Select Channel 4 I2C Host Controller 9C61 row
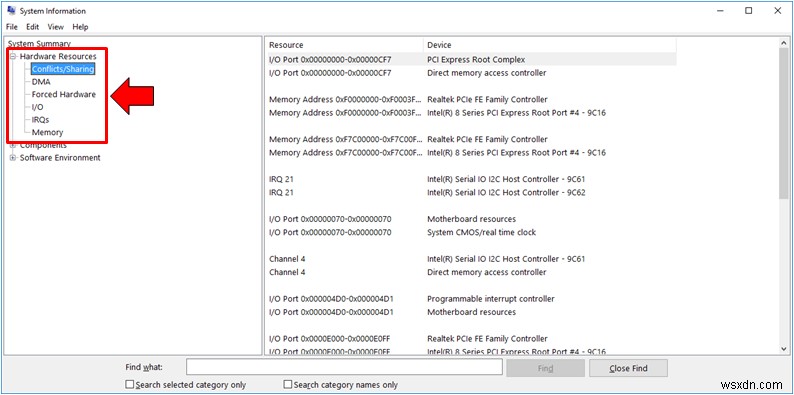This screenshot has width=794, height=395. 471,259
